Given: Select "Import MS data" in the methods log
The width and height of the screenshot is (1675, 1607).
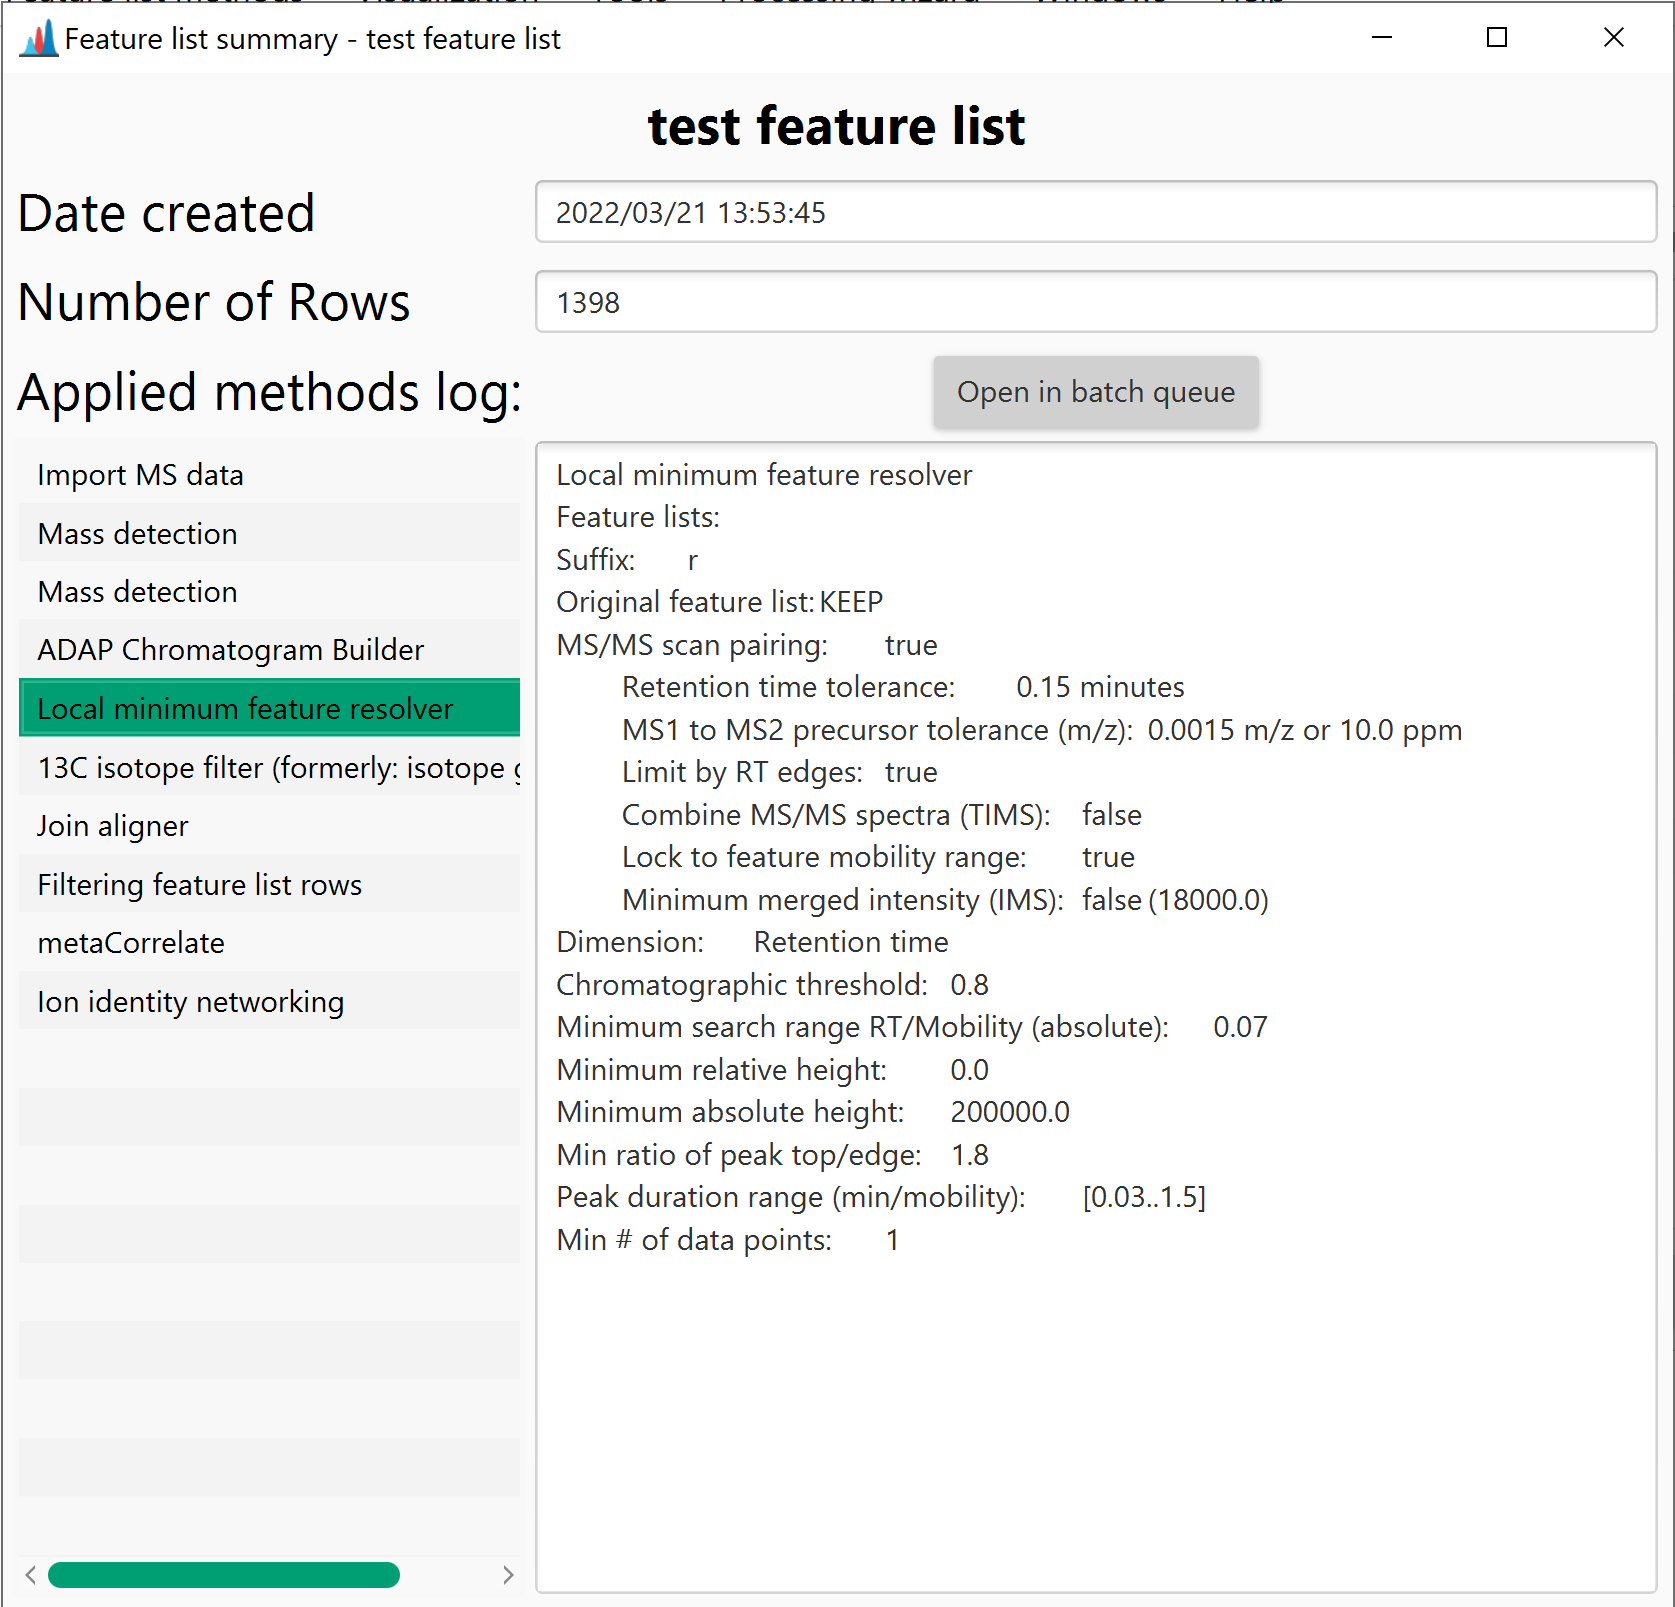Looking at the screenshot, I should (140, 474).
